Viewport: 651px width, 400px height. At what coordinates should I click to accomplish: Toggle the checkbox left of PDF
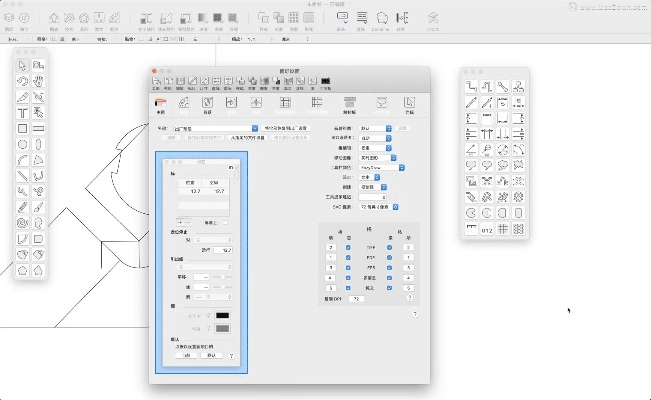(348, 258)
